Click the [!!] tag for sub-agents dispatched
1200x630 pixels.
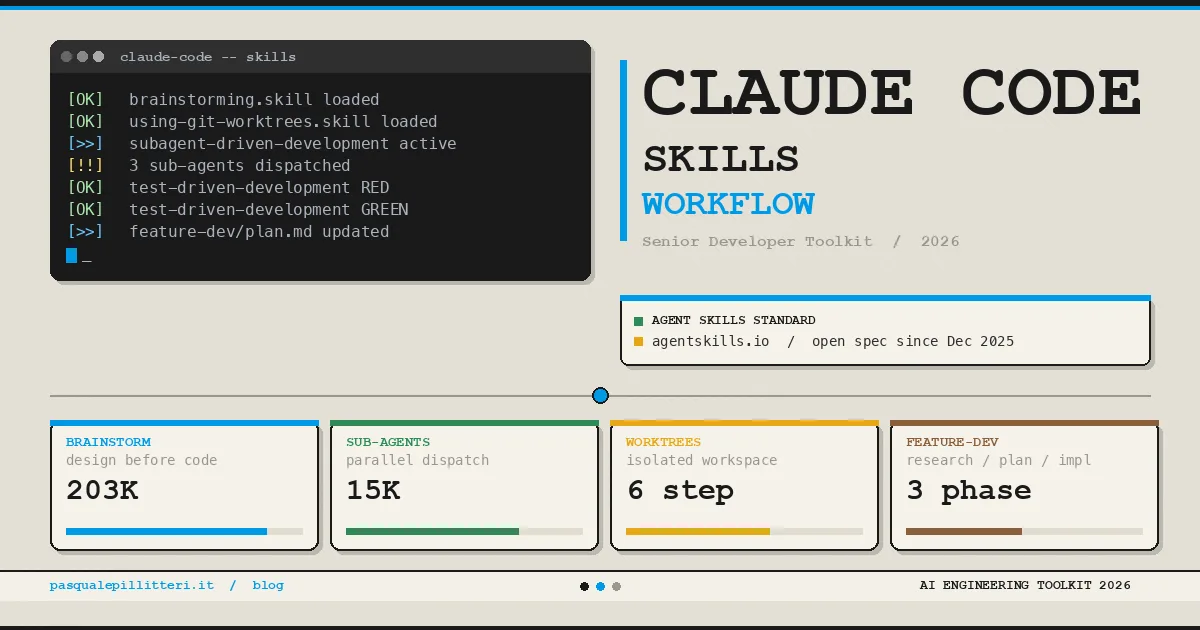click(85, 166)
